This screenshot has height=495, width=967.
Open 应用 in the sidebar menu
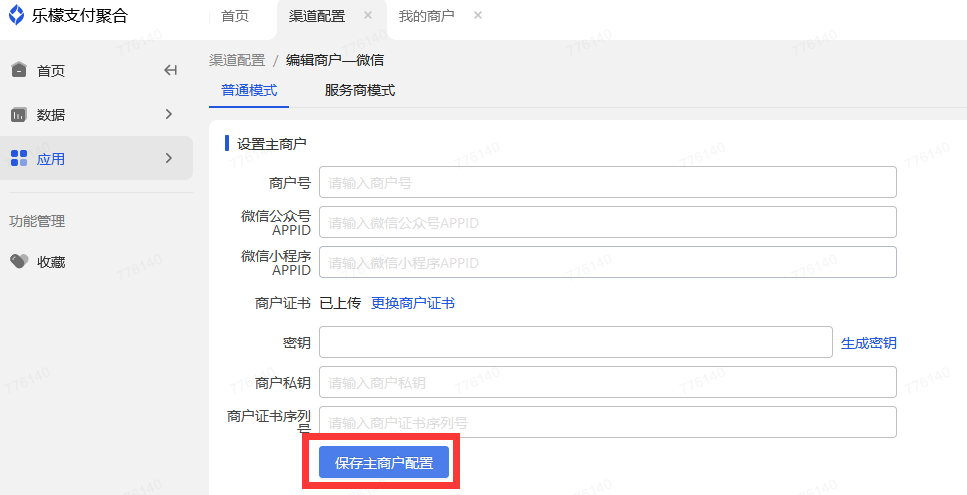click(x=96, y=158)
